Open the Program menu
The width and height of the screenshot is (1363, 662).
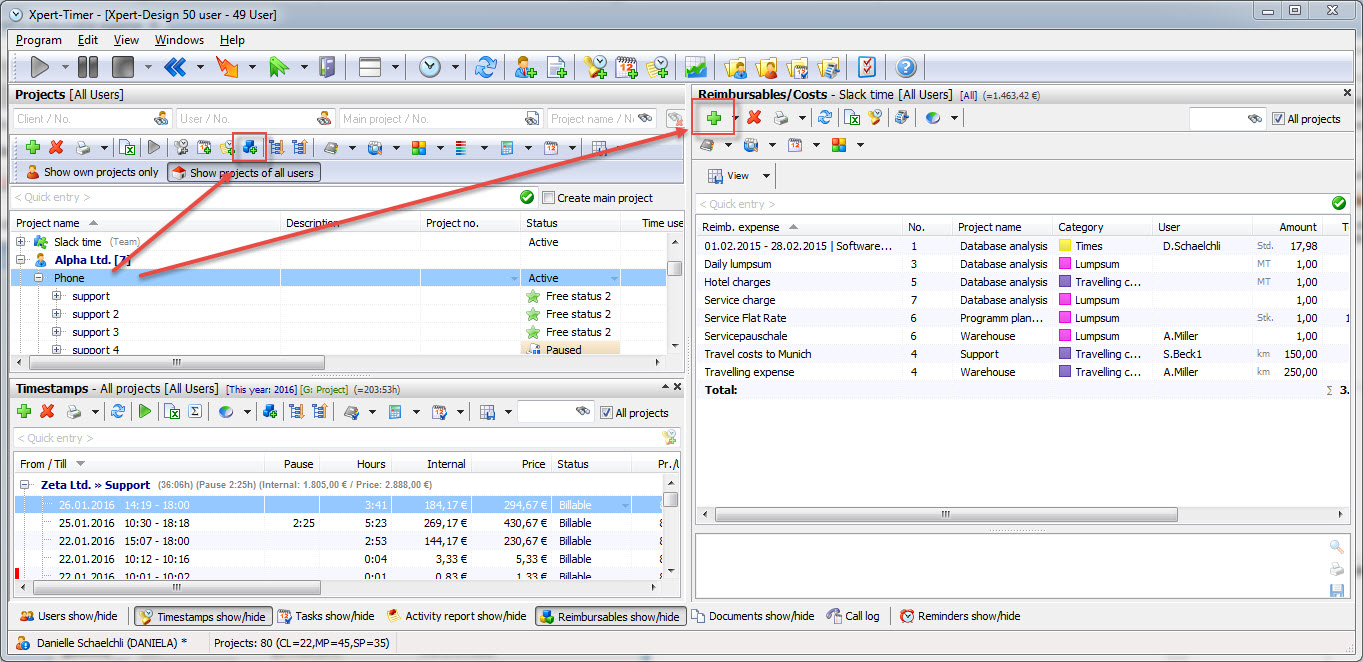(39, 40)
